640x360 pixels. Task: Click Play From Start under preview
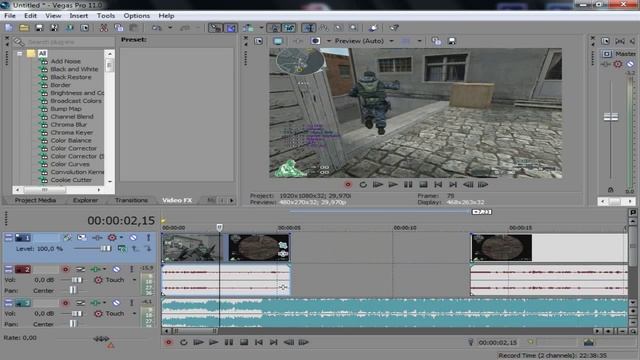[378, 184]
